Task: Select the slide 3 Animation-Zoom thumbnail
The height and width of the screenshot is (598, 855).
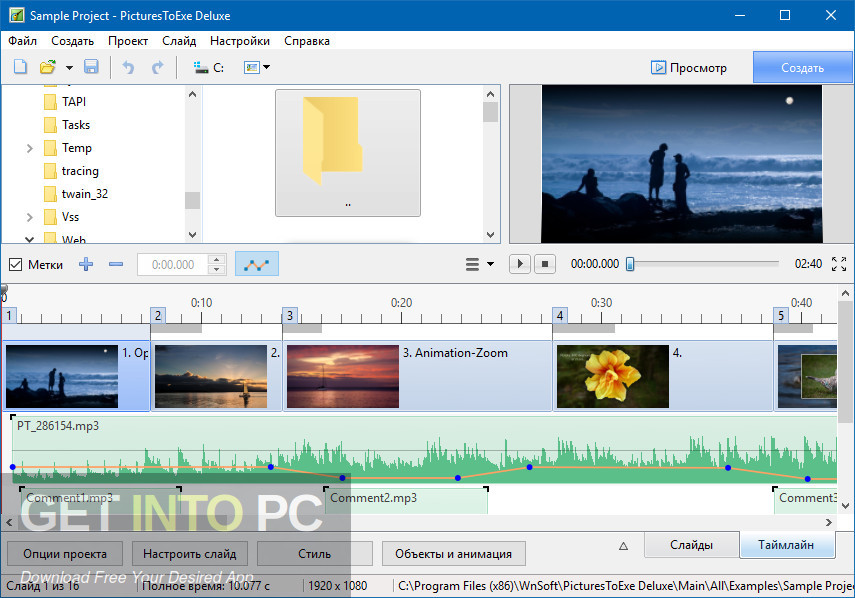Action: pos(343,376)
